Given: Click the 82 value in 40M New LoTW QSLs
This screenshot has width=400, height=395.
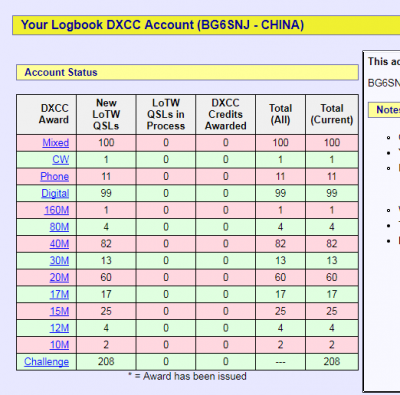Looking at the screenshot, I should coord(106,244).
